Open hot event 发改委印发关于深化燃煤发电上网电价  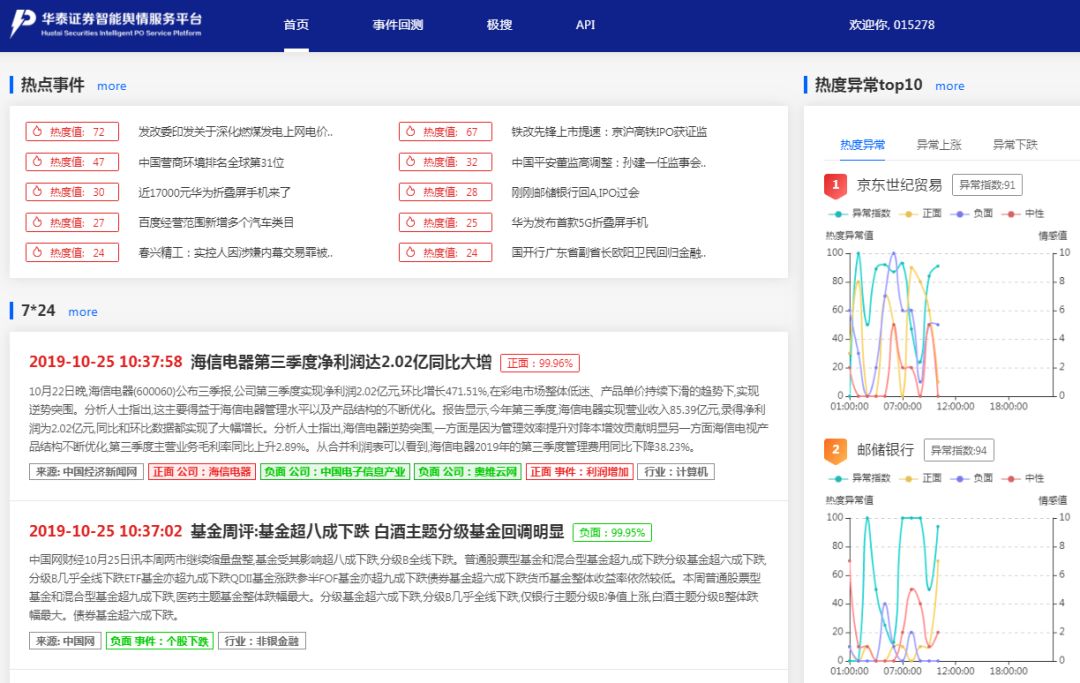236,132
